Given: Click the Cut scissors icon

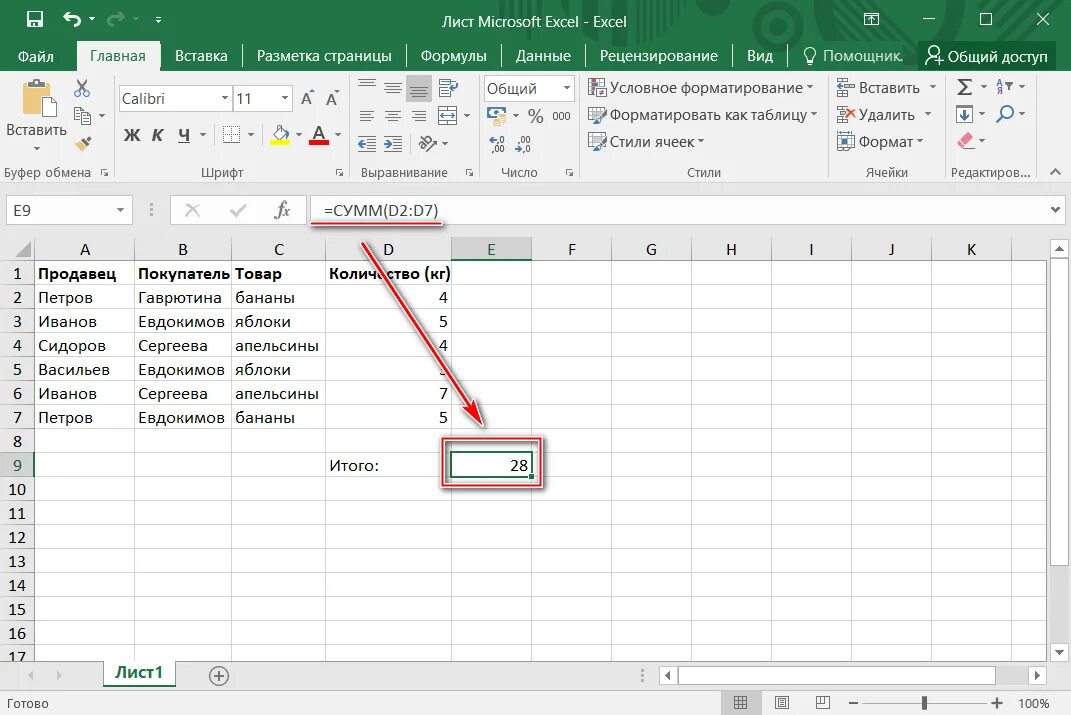Looking at the screenshot, I should tap(82, 88).
